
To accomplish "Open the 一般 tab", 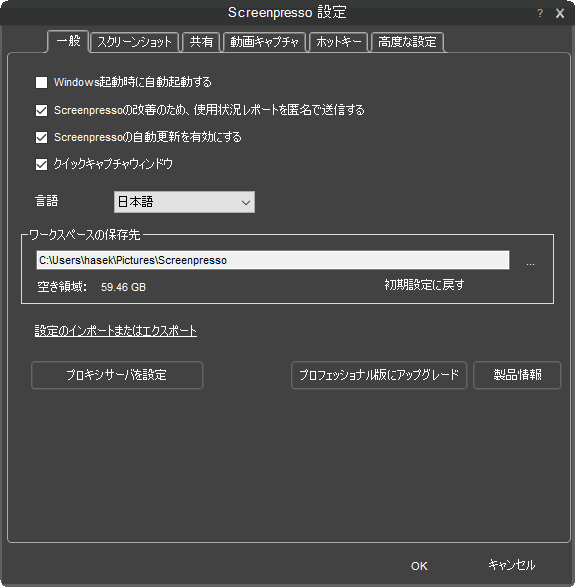I will (x=68, y=41).
